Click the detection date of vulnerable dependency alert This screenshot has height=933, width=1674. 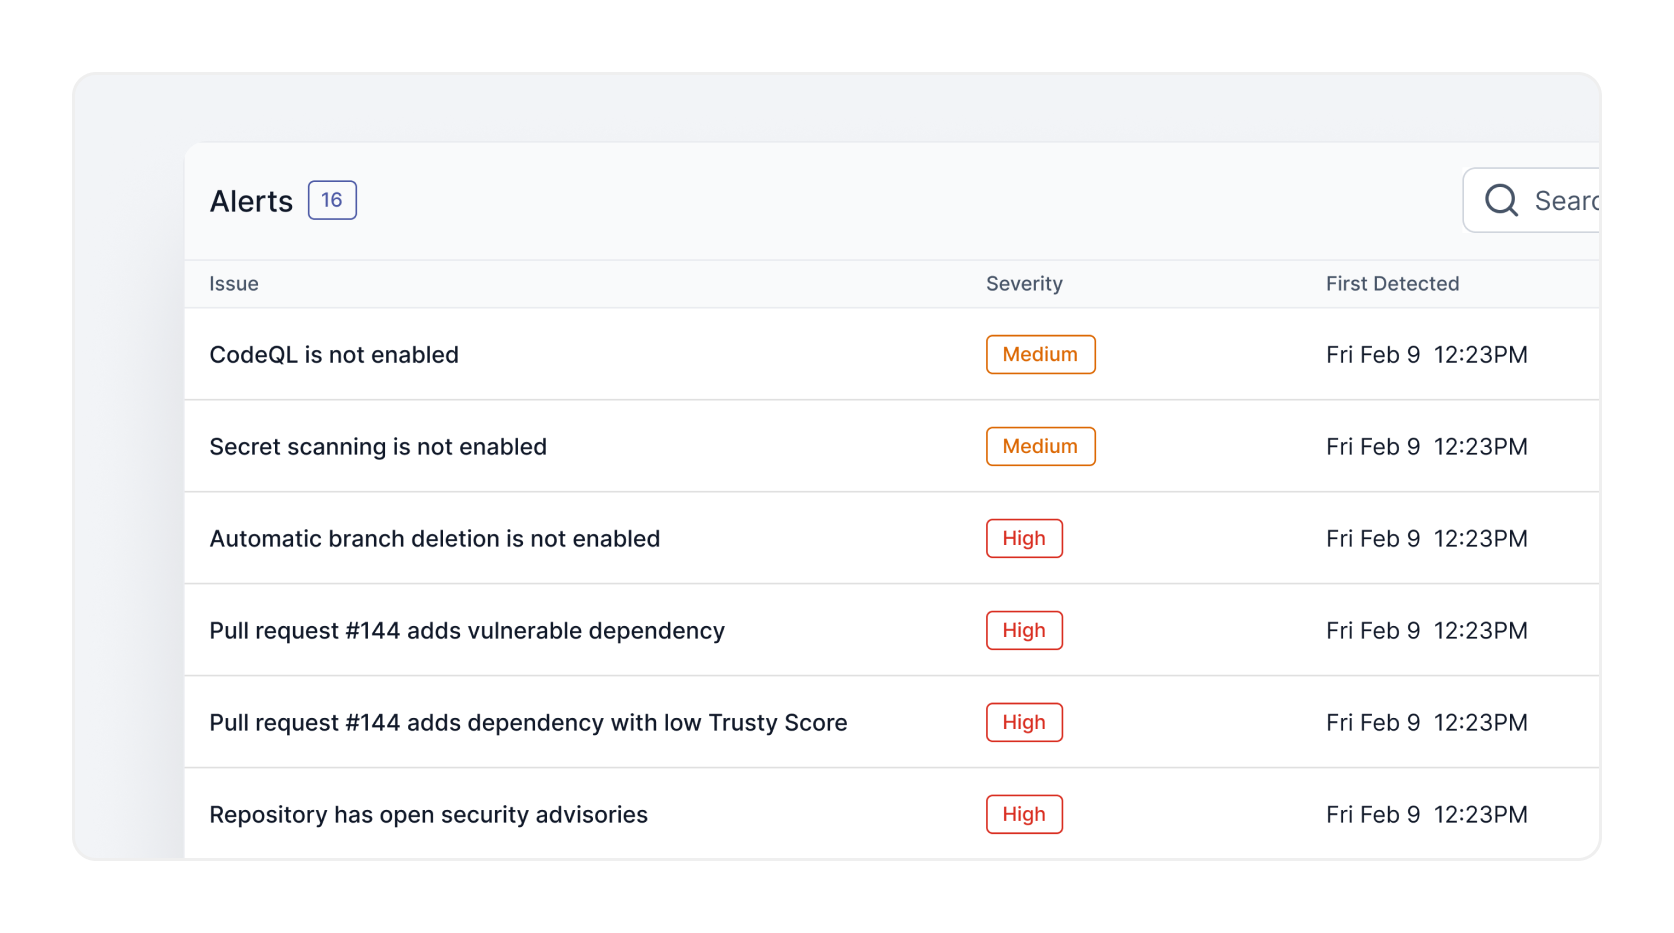[1427, 631]
